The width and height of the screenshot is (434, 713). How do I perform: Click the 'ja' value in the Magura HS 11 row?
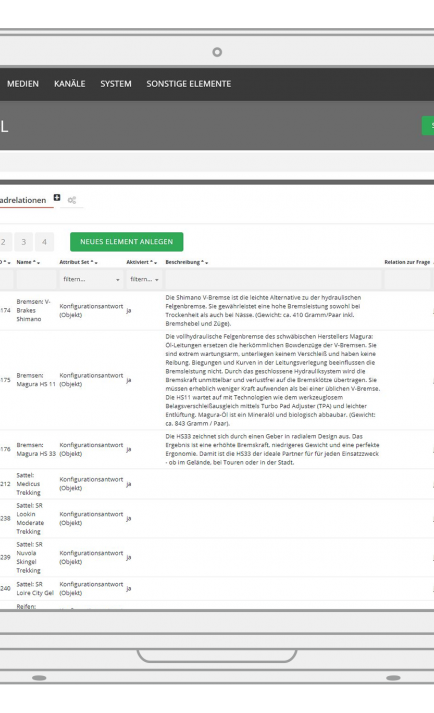point(129,380)
